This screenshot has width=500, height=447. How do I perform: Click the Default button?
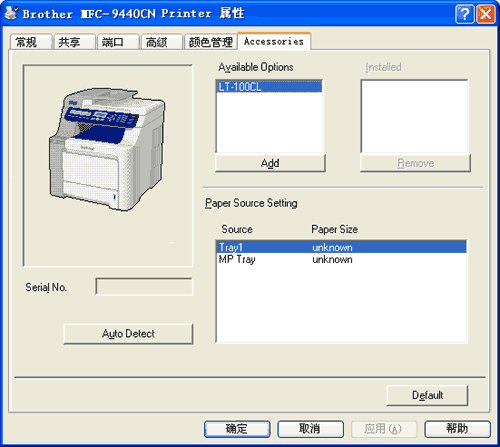427,395
